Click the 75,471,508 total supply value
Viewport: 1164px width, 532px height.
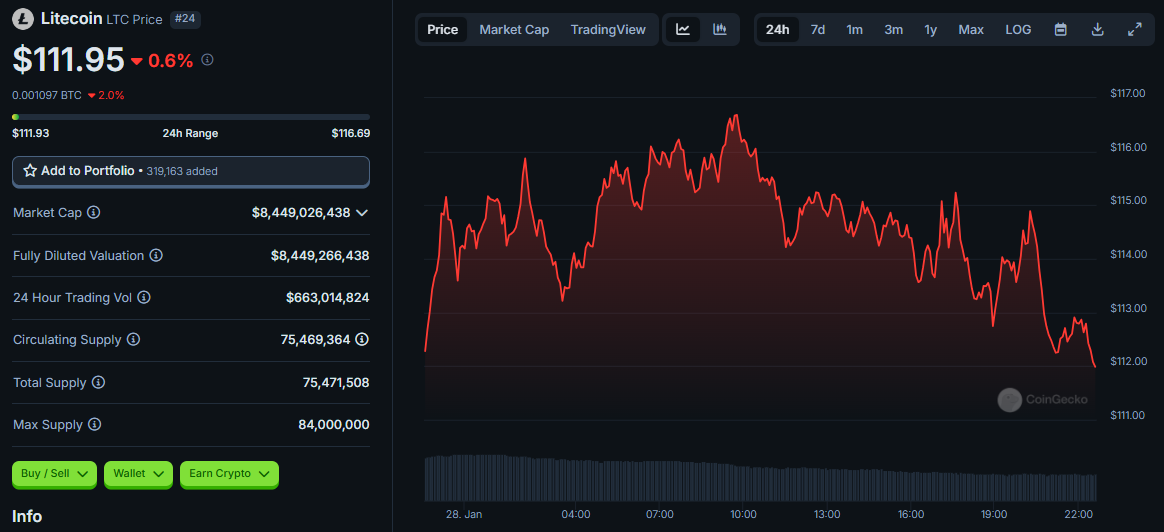[x=336, y=382]
